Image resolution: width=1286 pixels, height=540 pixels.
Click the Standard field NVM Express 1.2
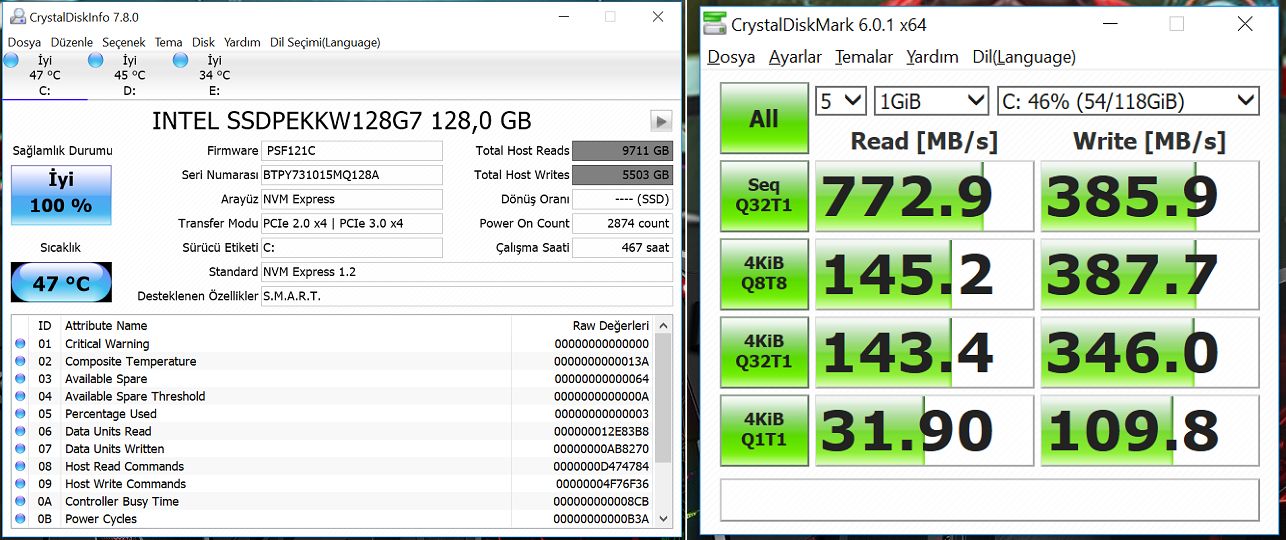(x=467, y=272)
